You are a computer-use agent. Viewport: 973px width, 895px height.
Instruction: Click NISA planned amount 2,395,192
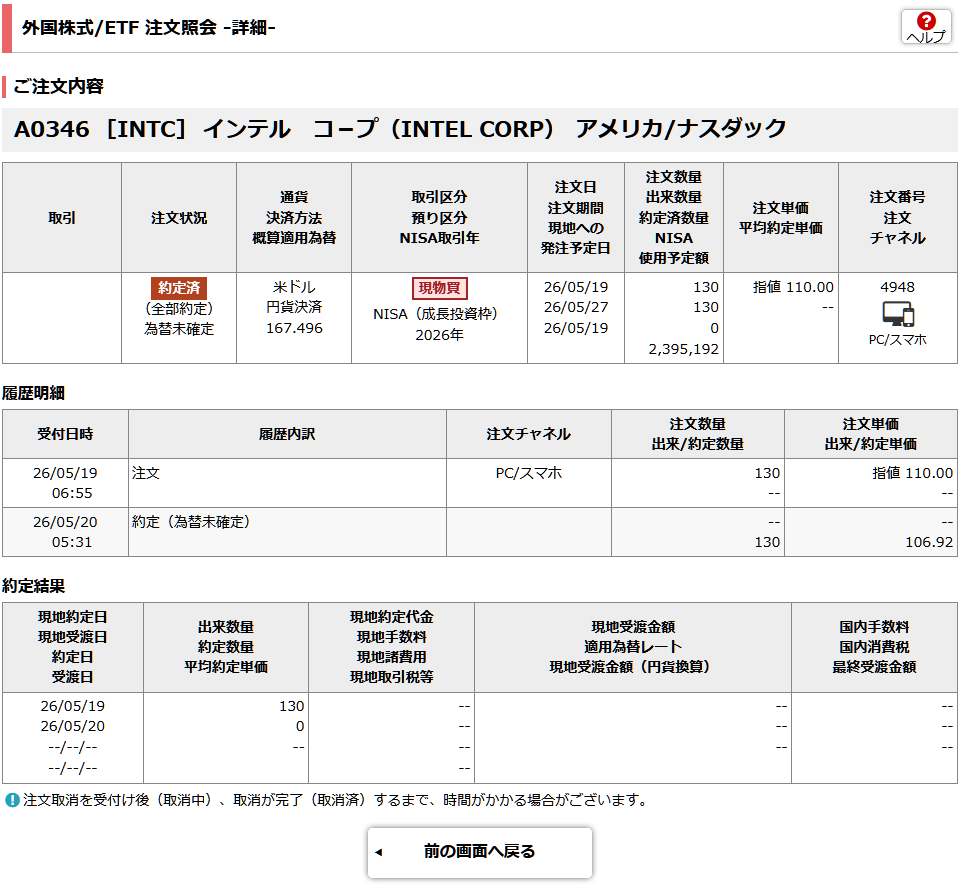(683, 349)
